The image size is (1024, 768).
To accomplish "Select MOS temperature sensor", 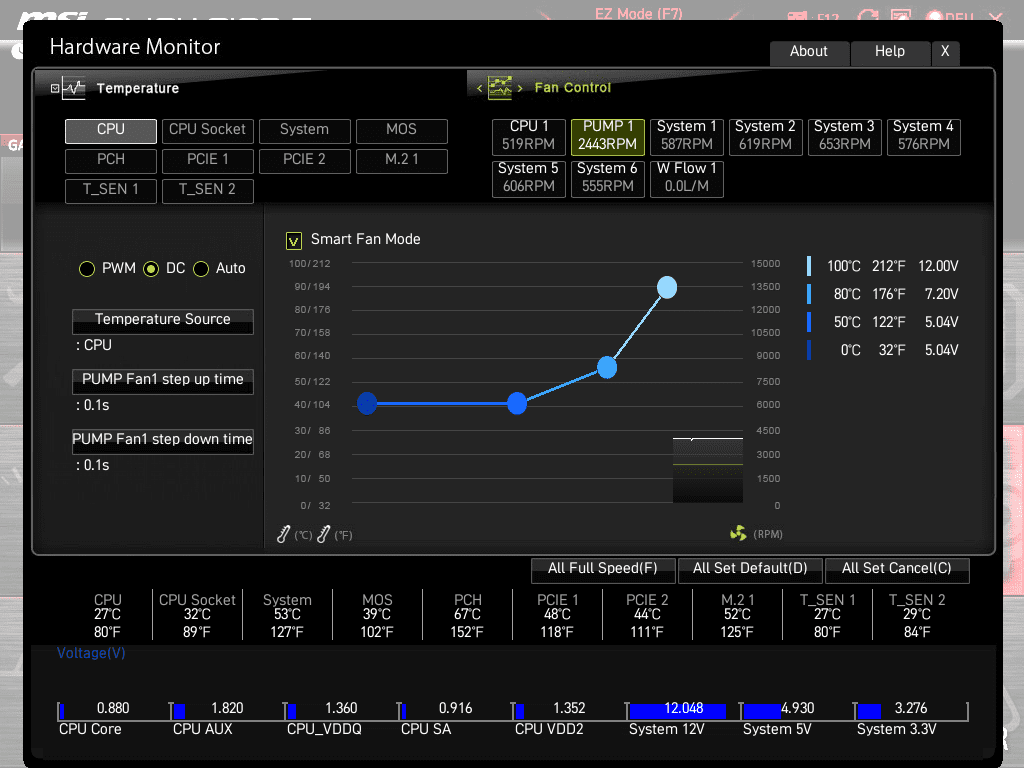I will (x=402, y=131).
